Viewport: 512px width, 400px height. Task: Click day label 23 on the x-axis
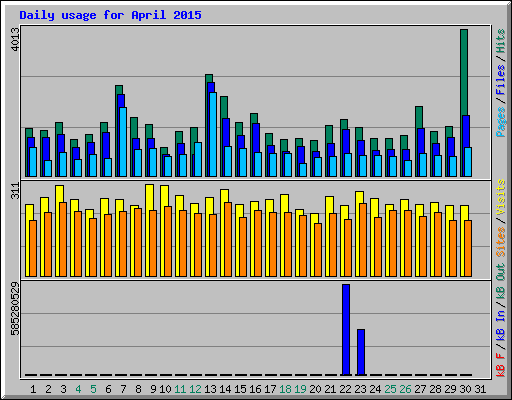tap(360, 389)
